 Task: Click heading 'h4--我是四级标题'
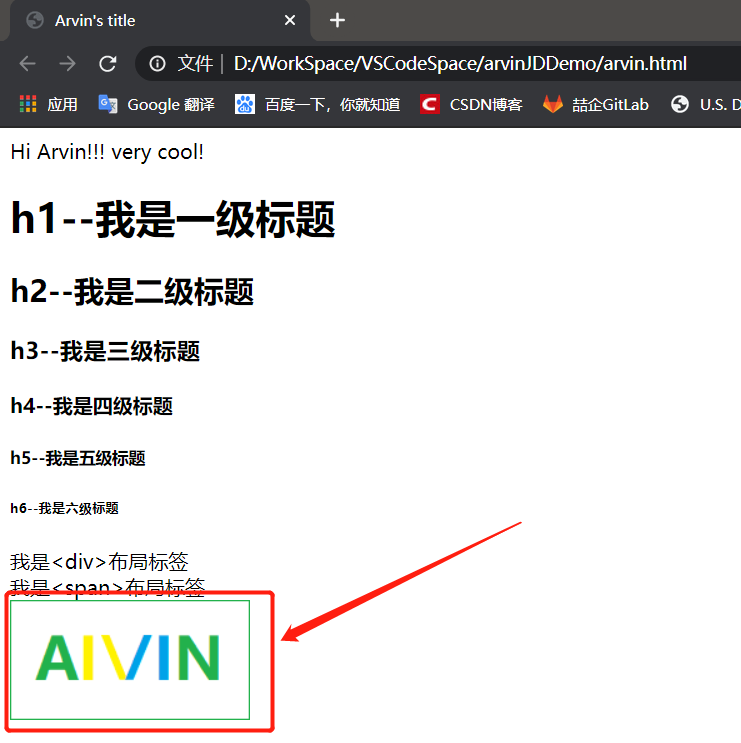91,406
